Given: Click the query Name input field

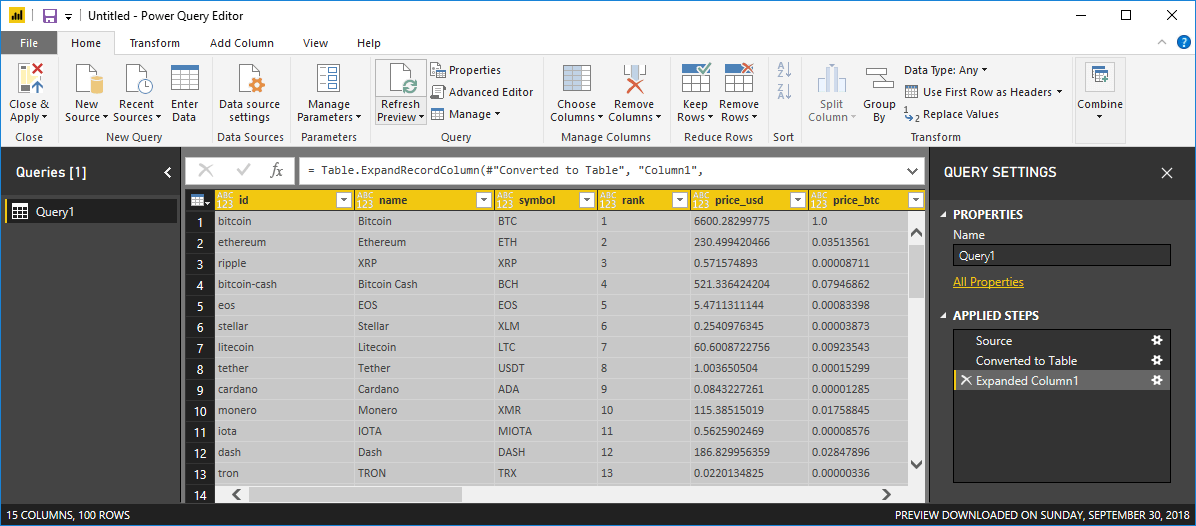Looking at the screenshot, I should point(1062,255).
